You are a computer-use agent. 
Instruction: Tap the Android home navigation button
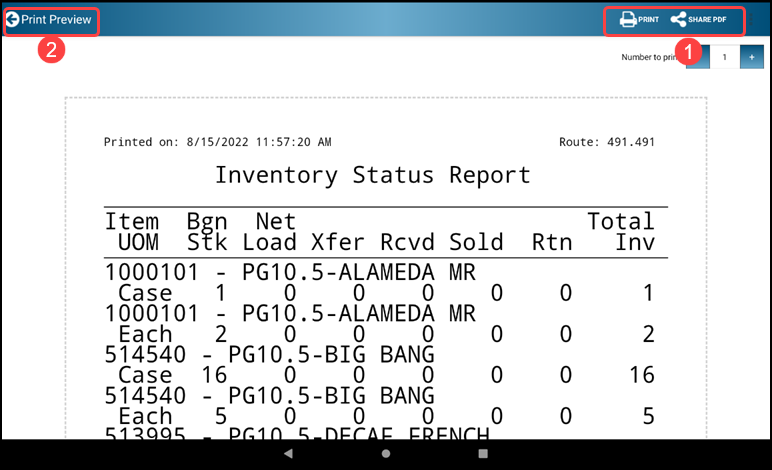(x=386, y=453)
